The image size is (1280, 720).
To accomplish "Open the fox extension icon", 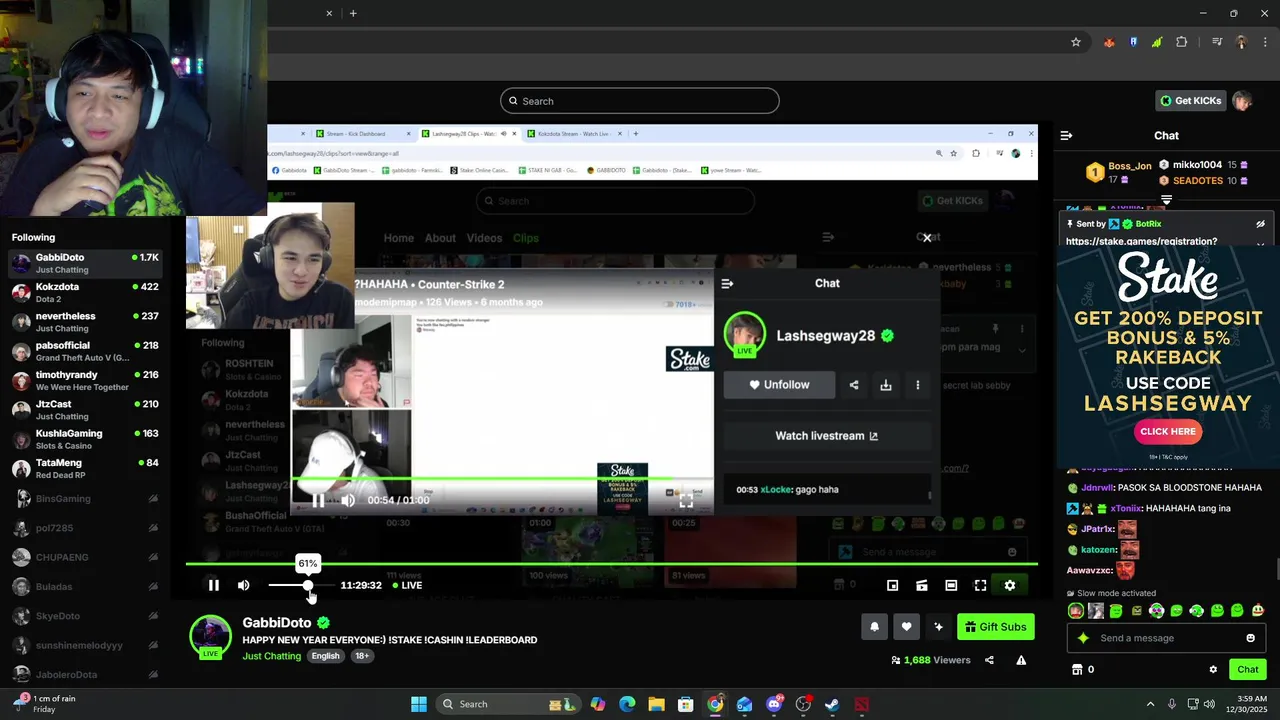I will 1109,42.
